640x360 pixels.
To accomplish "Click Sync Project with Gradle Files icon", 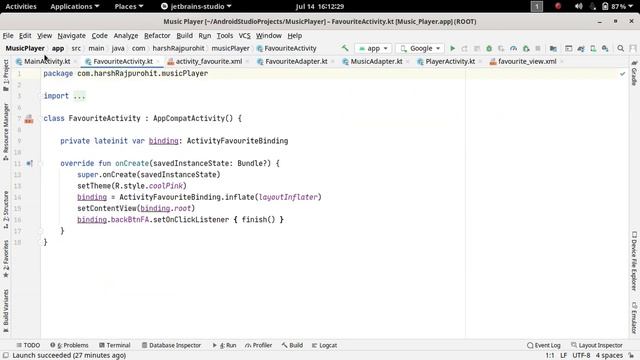I will (581, 48).
